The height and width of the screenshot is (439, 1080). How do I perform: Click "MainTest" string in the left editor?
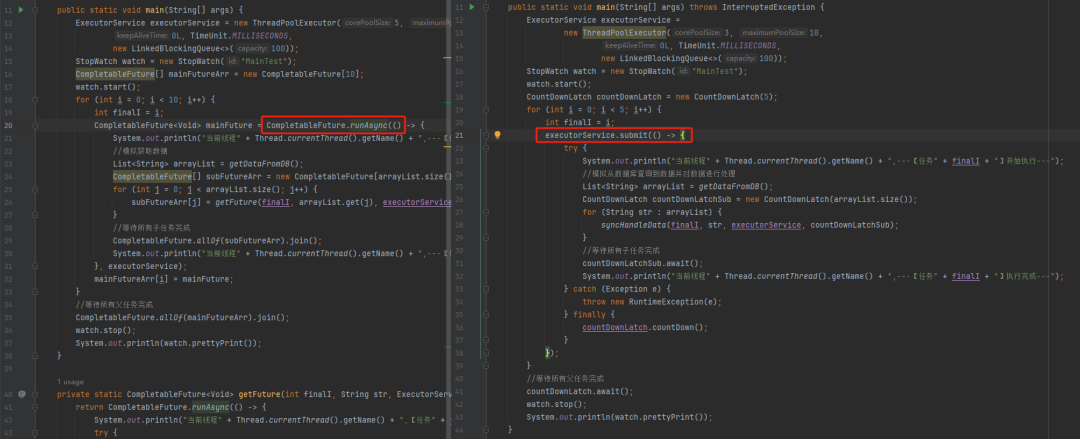coord(265,61)
